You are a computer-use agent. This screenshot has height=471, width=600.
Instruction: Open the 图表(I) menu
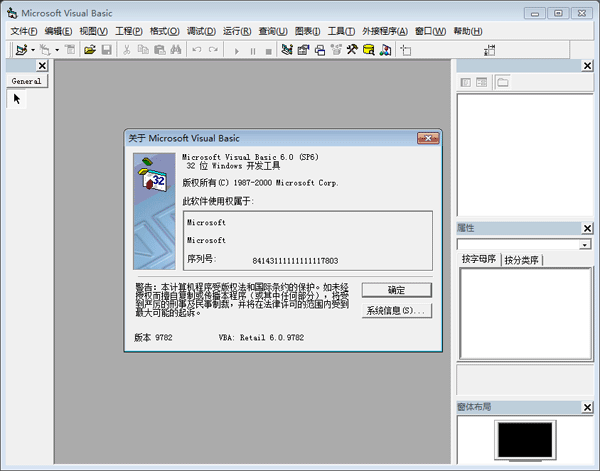point(307,31)
